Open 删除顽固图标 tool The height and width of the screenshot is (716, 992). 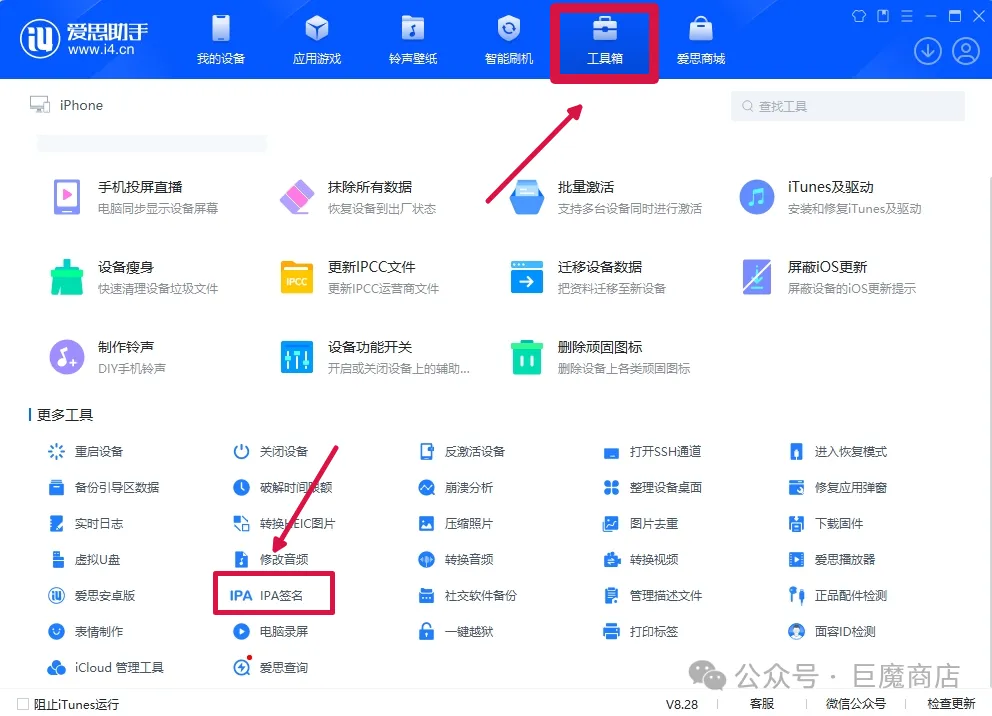(x=601, y=357)
